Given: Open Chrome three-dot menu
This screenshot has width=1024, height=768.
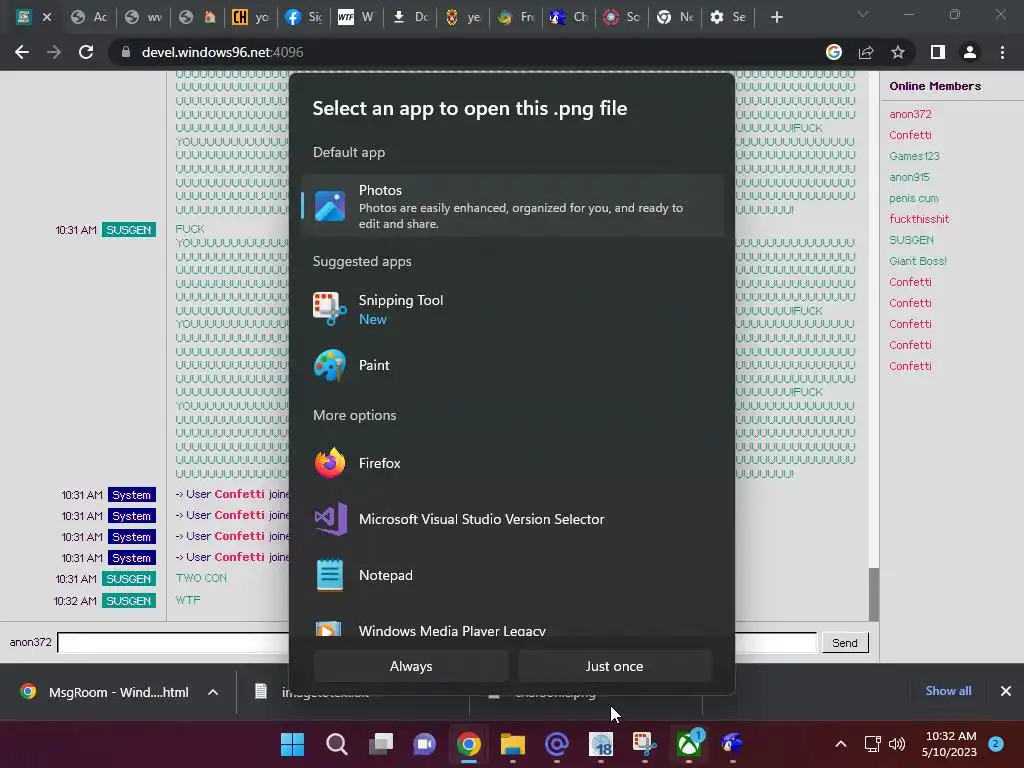Looking at the screenshot, I should [x=1002, y=52].
